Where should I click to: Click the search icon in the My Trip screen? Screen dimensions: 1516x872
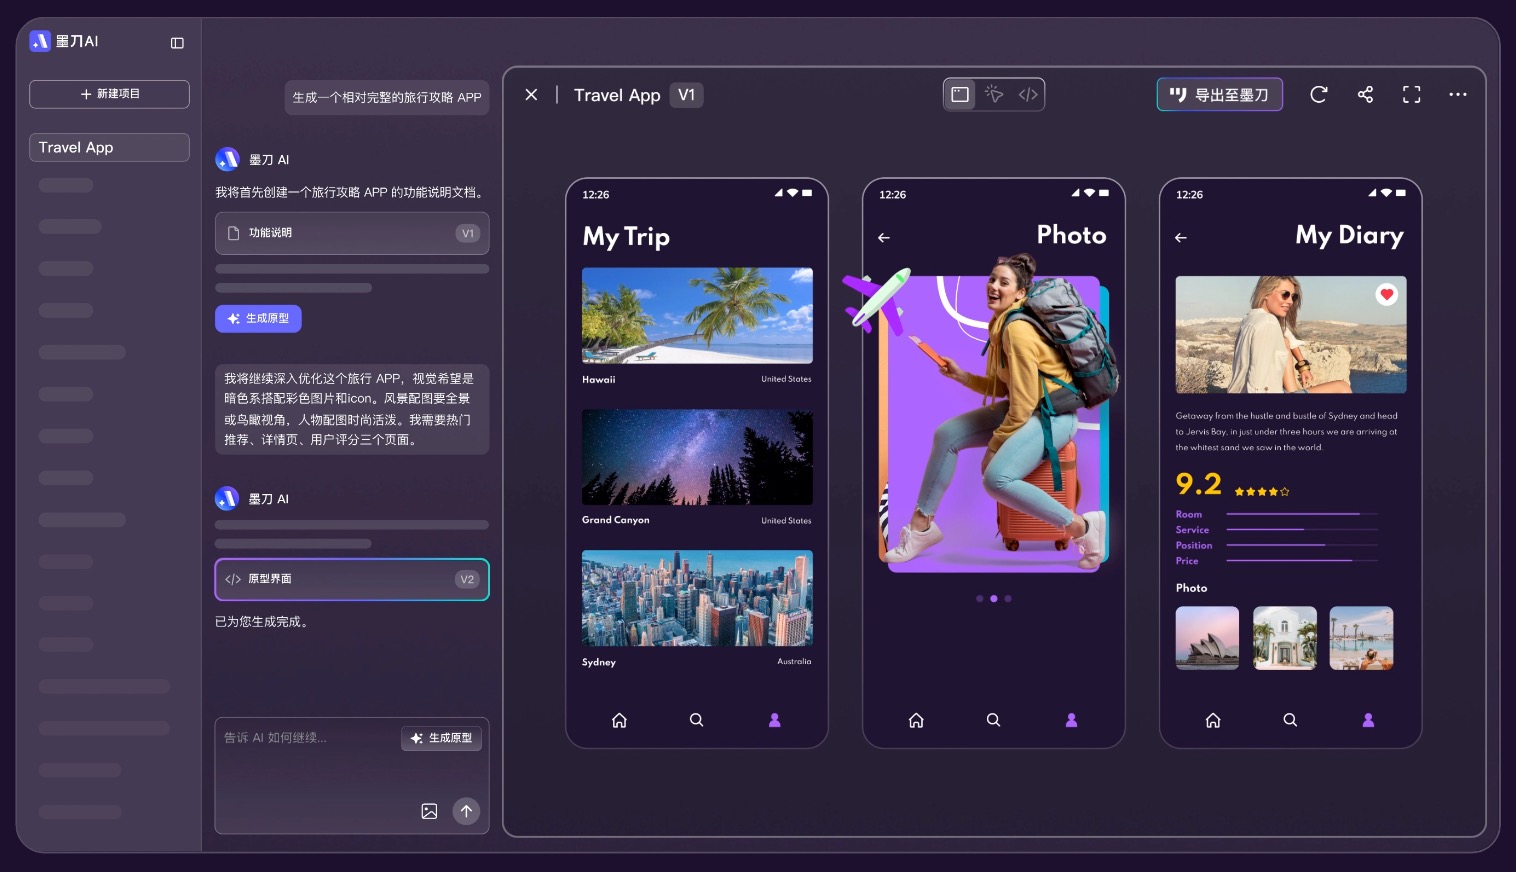[697, 720]
